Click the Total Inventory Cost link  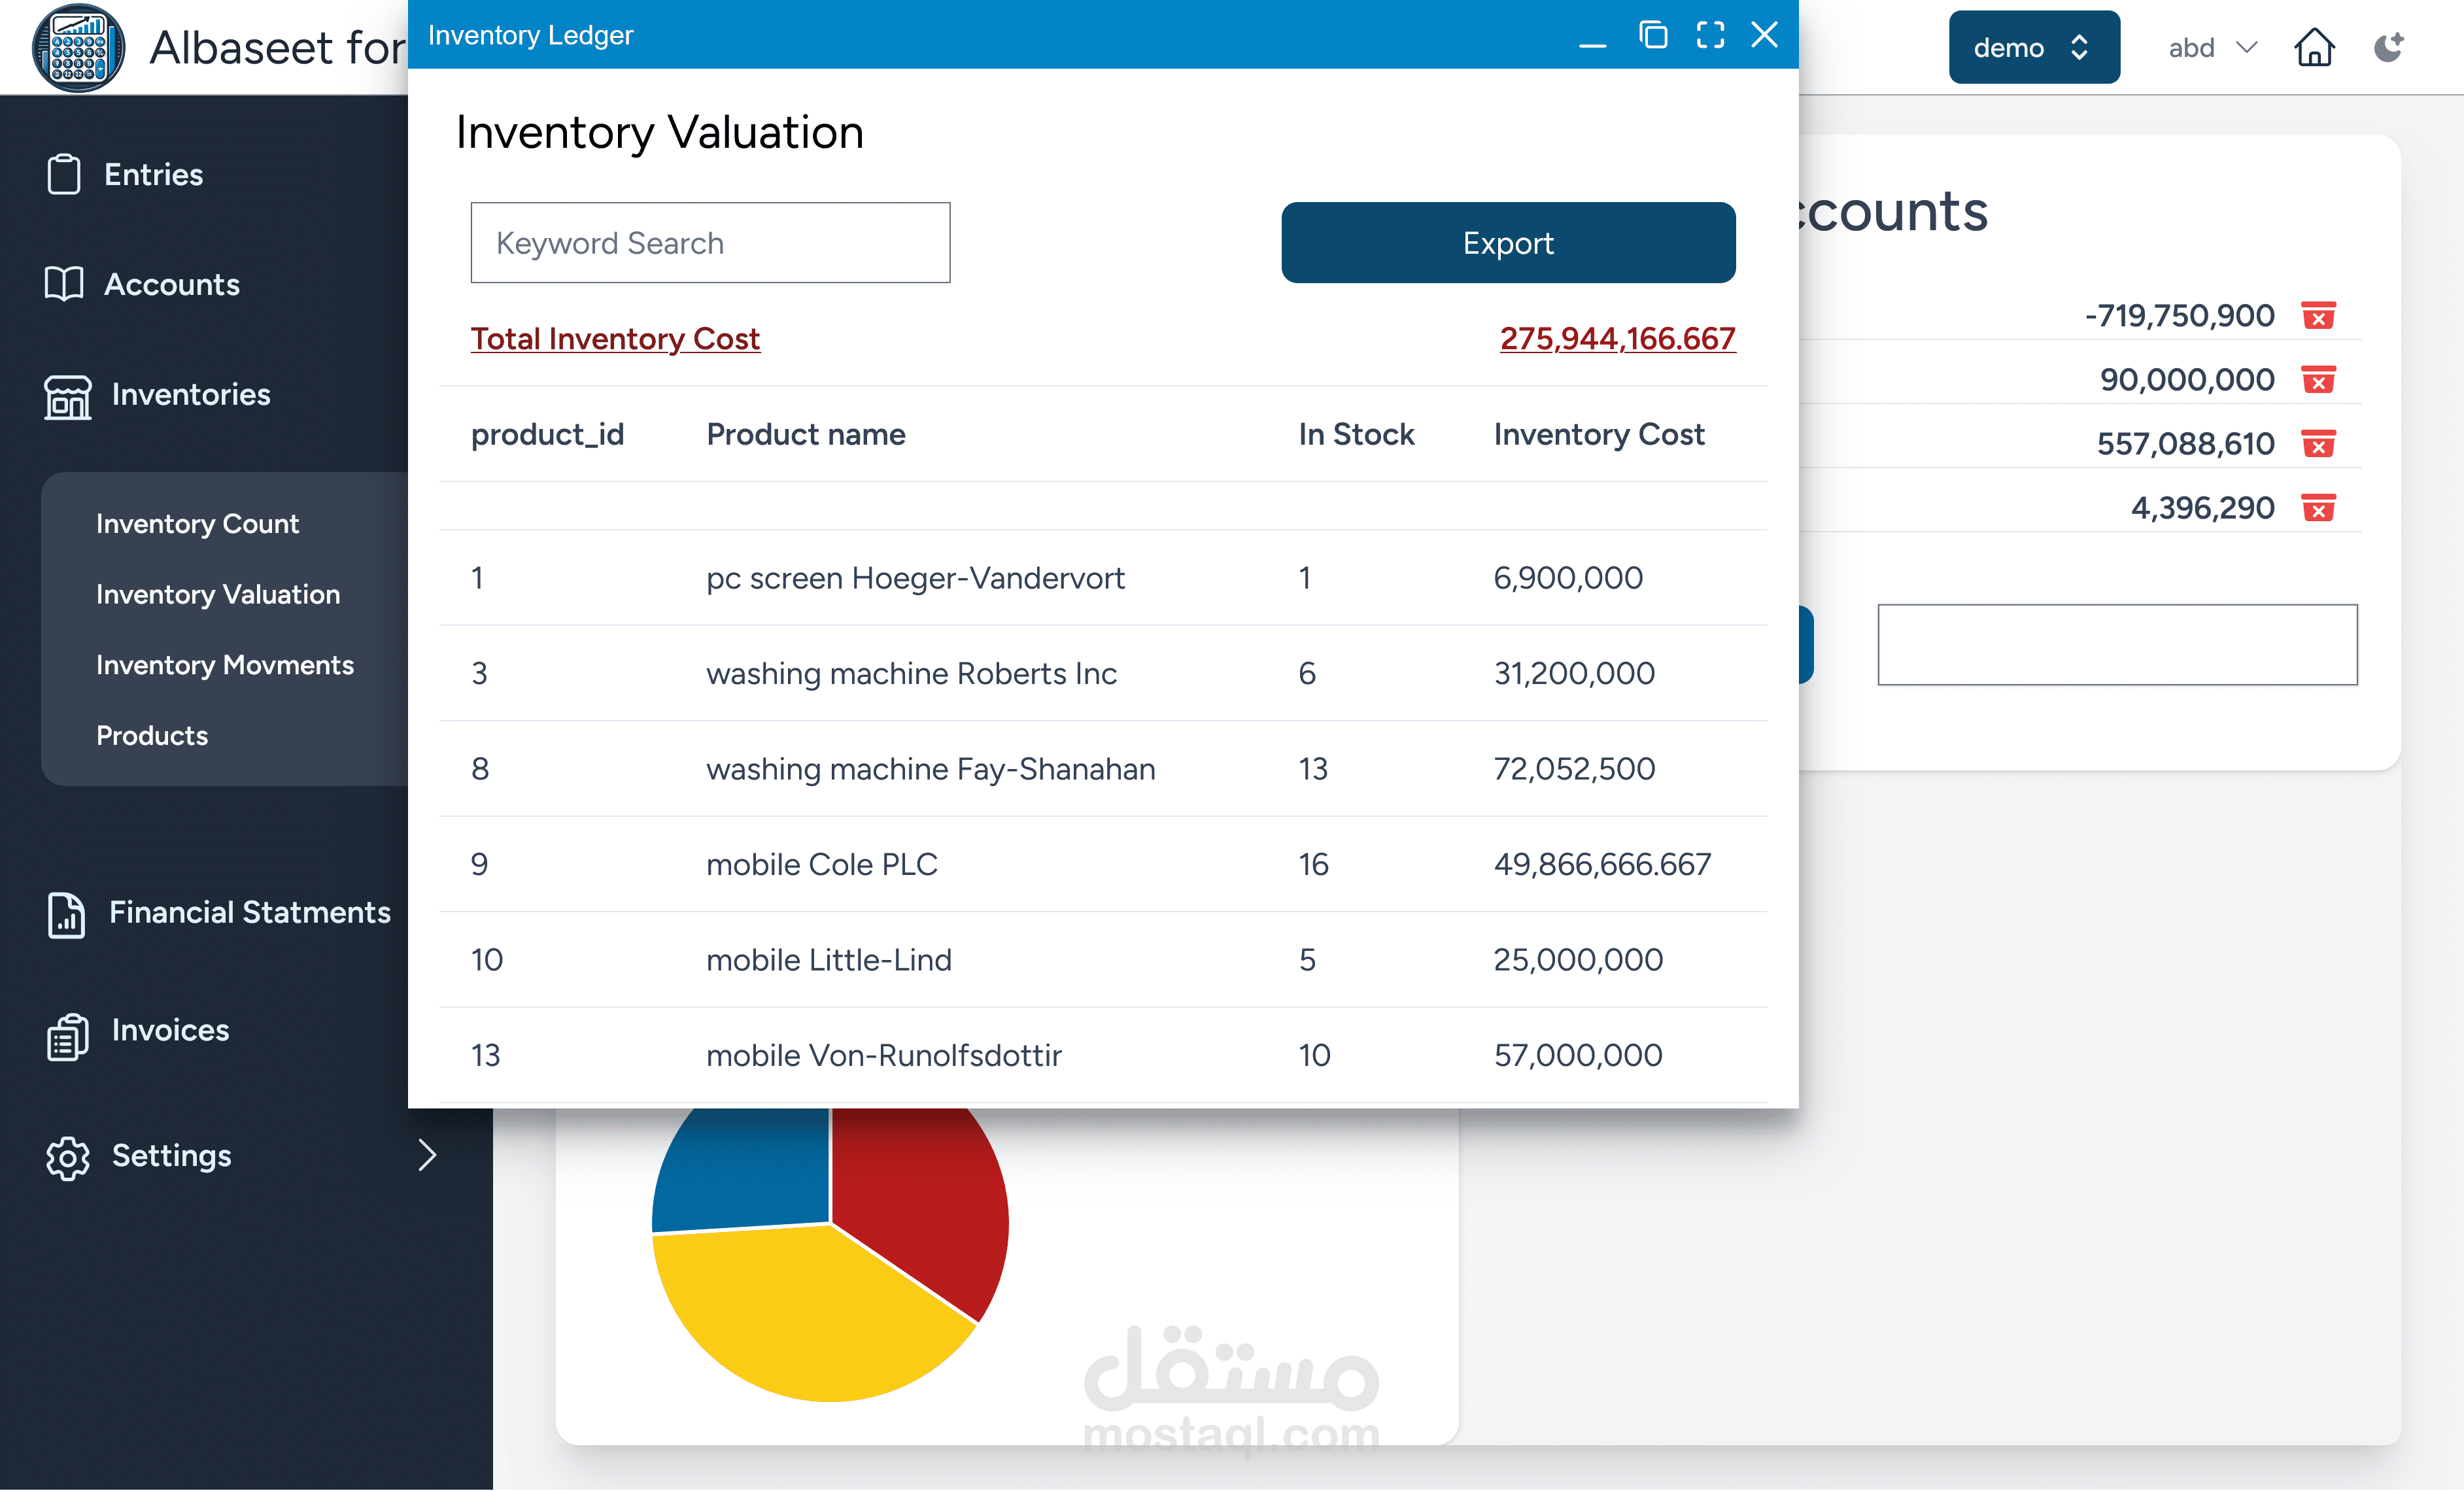[615, 339]
